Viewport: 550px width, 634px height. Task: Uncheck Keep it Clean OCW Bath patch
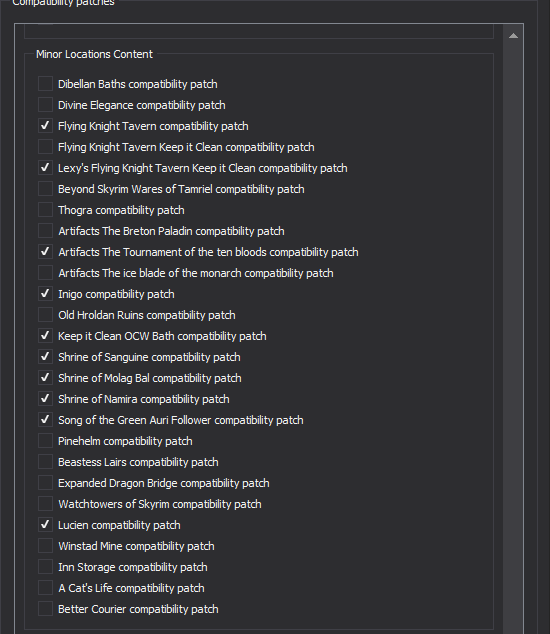point(45,336)
